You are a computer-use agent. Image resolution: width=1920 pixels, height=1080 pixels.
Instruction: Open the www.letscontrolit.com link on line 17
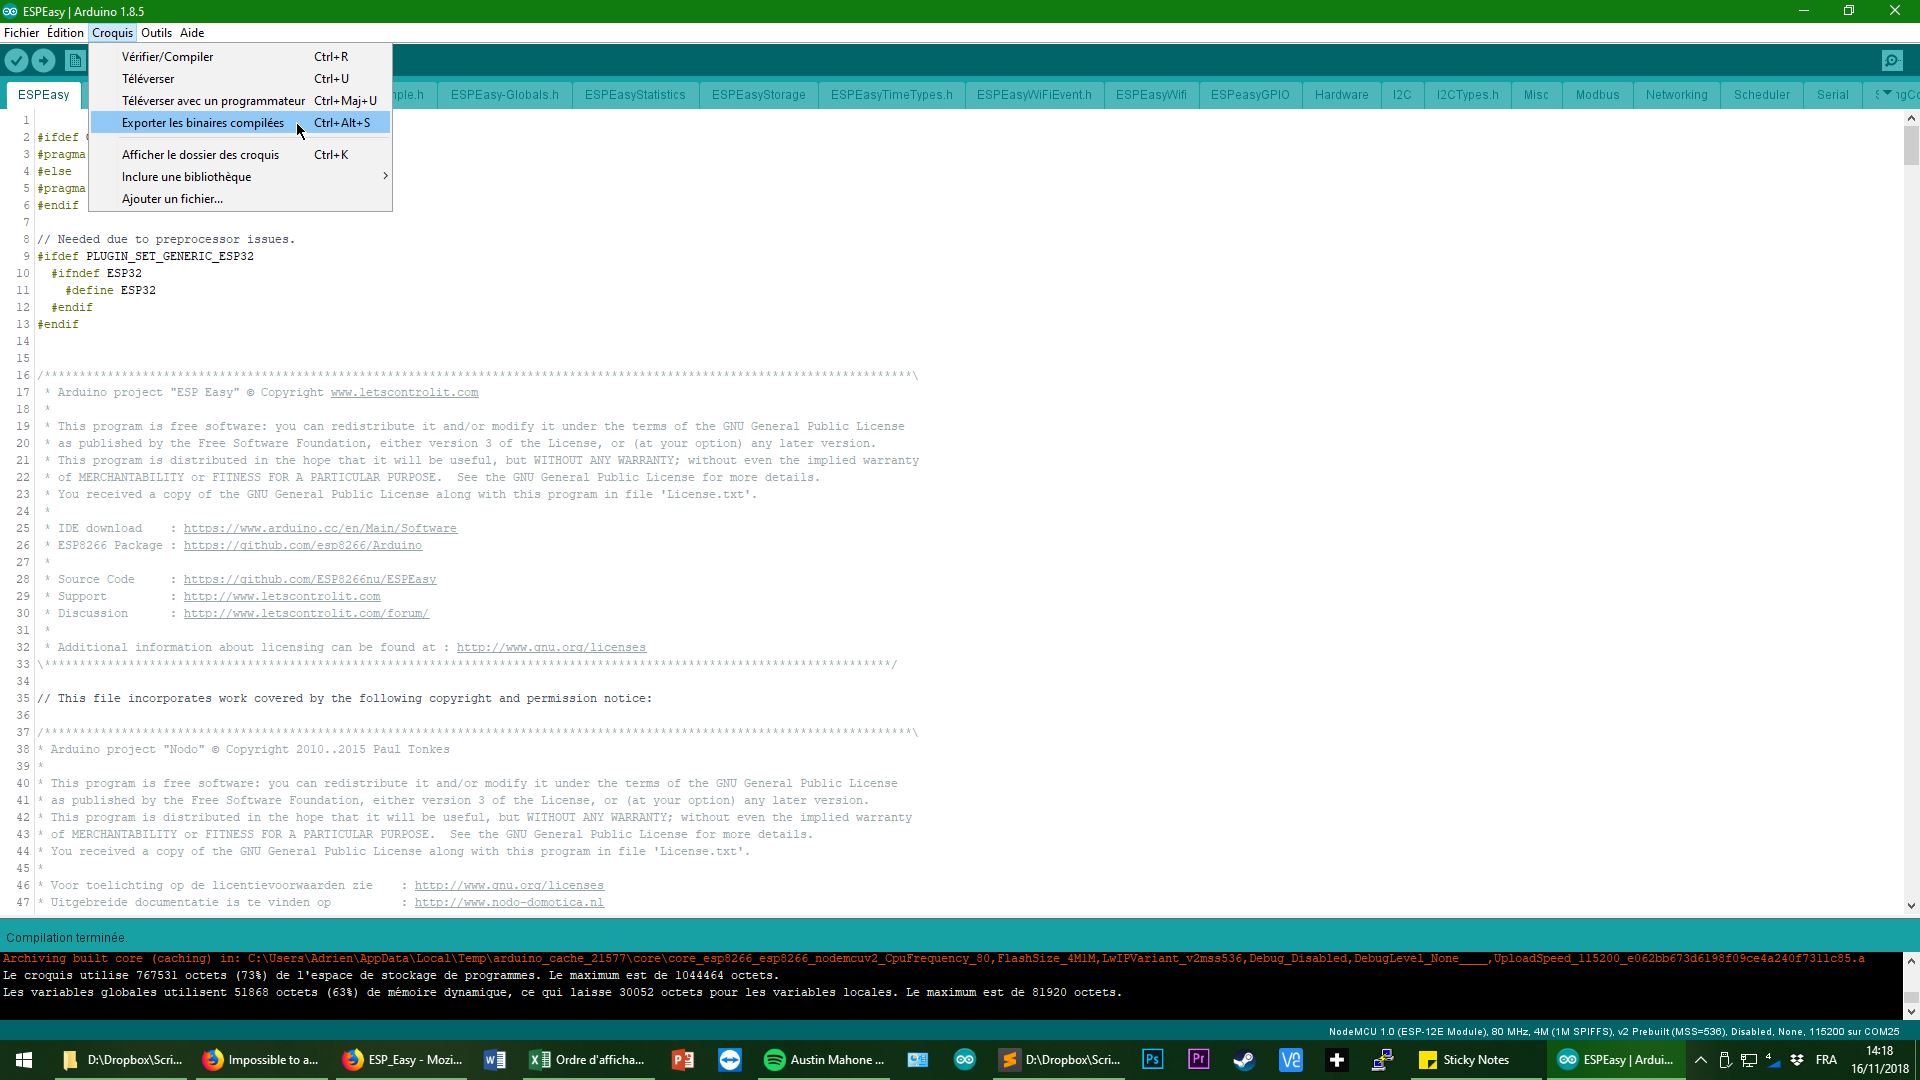coord(404,393)
